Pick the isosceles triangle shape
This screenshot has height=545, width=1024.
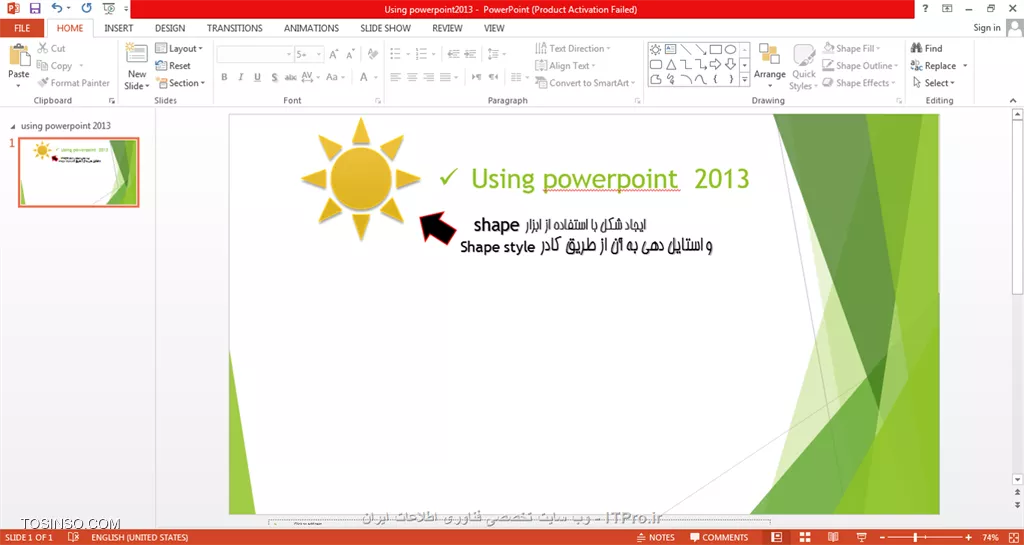click(x=670, y=64)
